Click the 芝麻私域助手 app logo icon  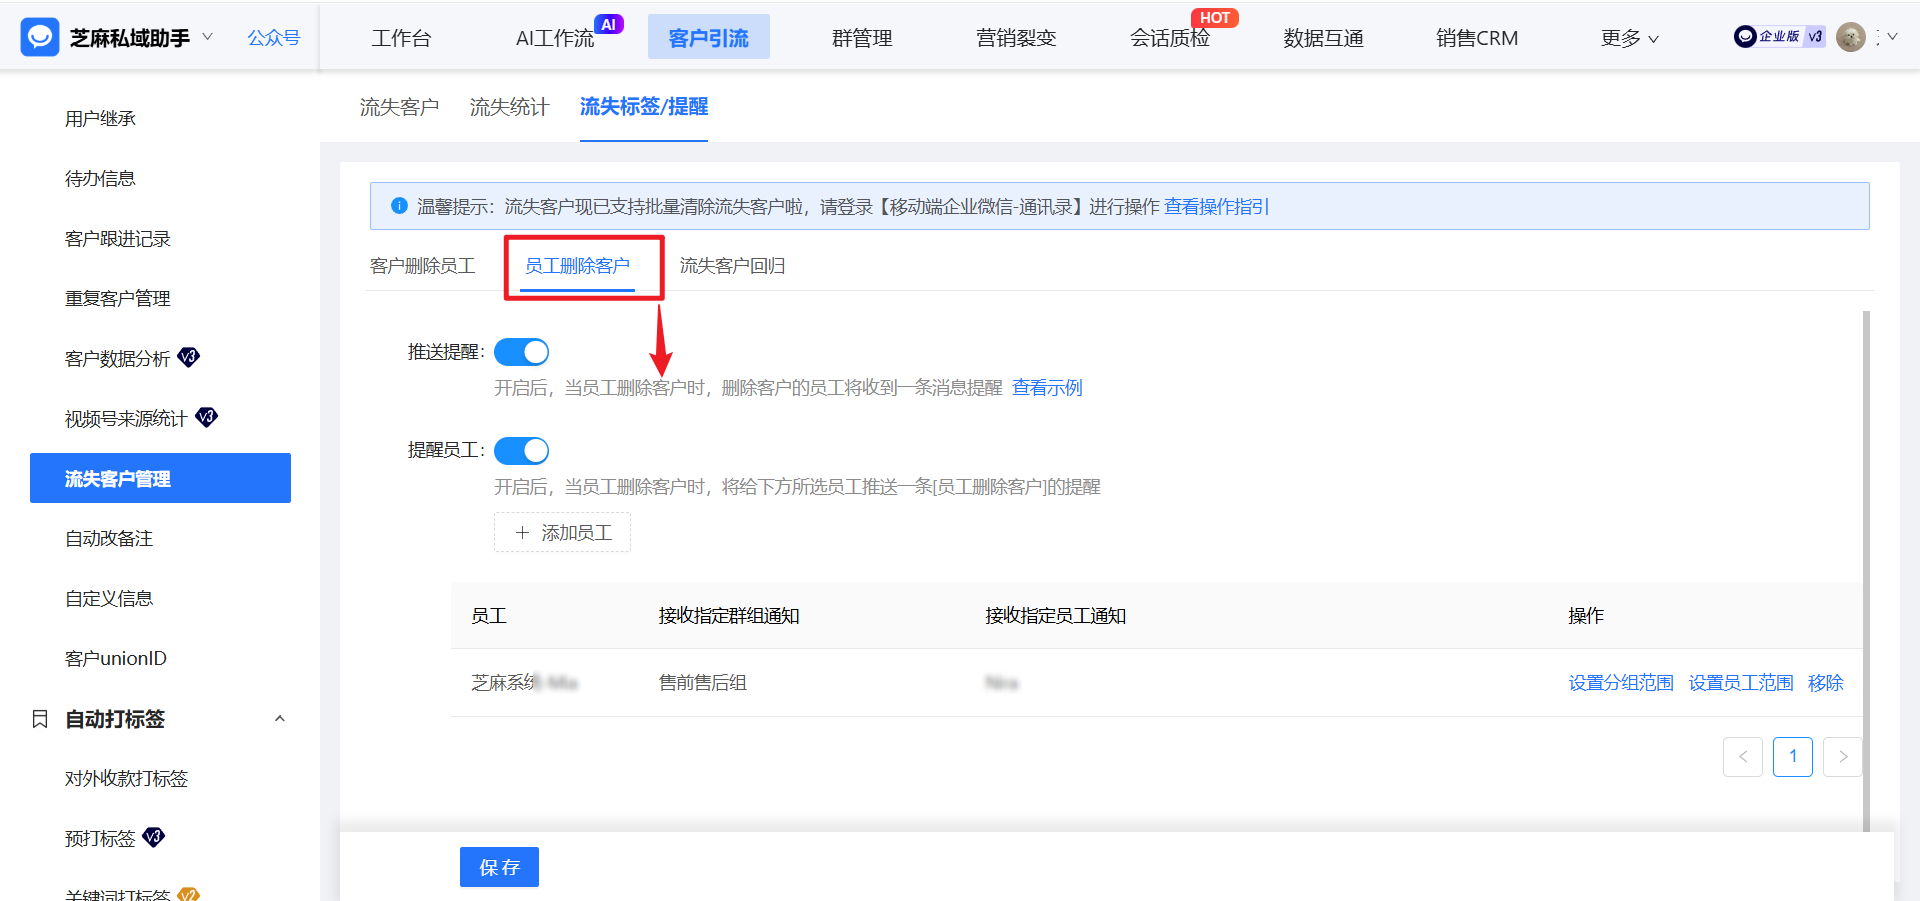coord(39,36)
